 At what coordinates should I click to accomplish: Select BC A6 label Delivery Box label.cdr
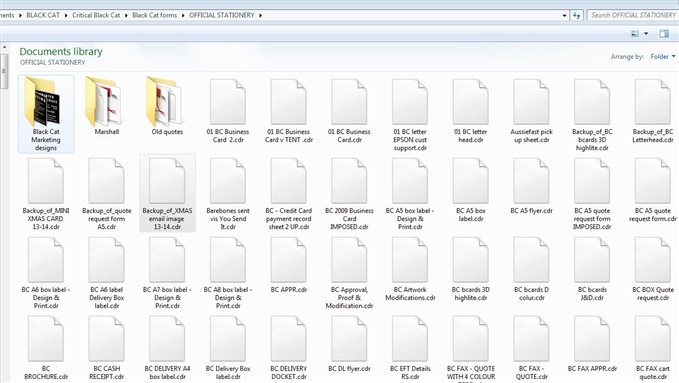(107, 273)
